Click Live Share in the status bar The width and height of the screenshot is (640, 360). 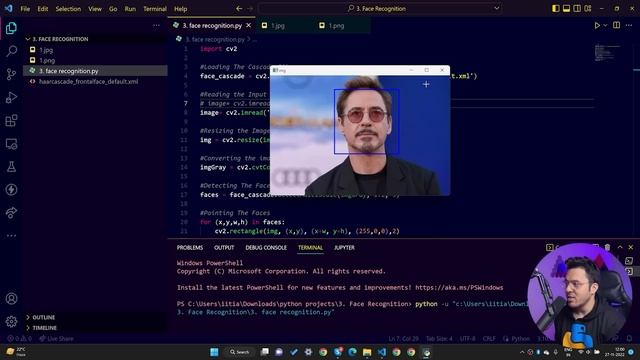point(57,339)
